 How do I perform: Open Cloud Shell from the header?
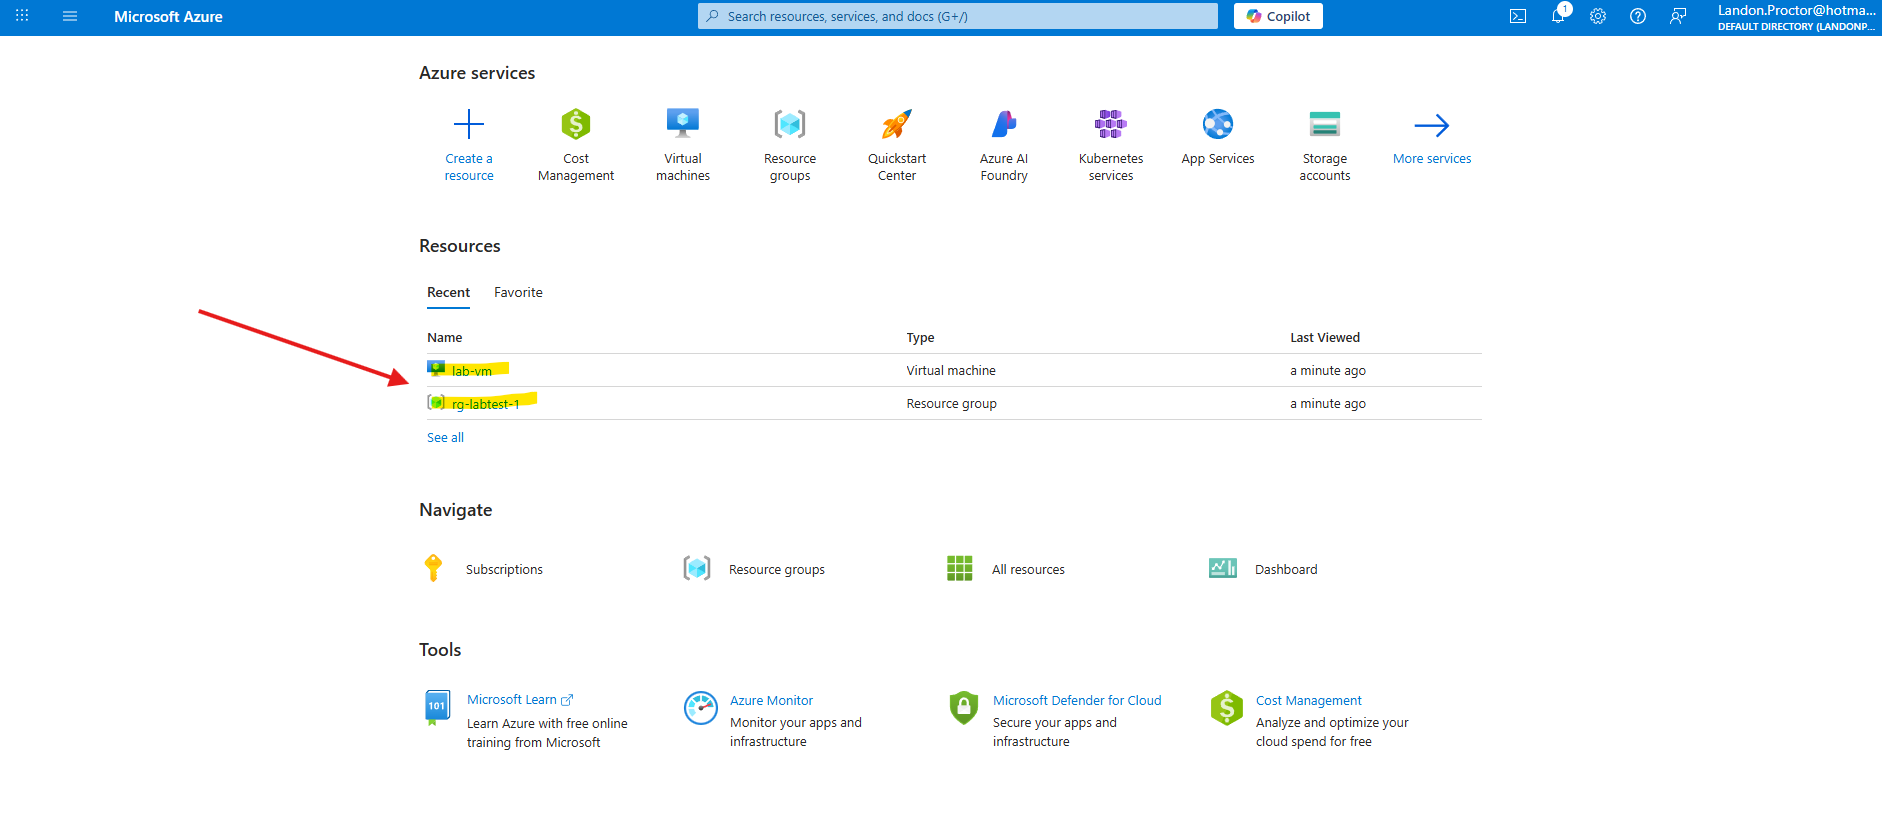(x=1518, y=16)
